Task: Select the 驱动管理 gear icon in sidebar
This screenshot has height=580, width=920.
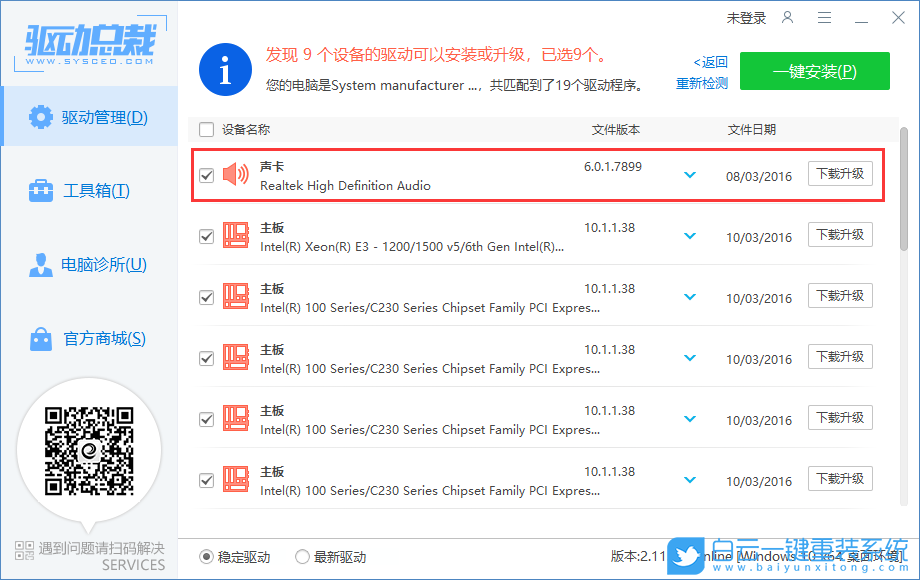Action: coord(39,116)
